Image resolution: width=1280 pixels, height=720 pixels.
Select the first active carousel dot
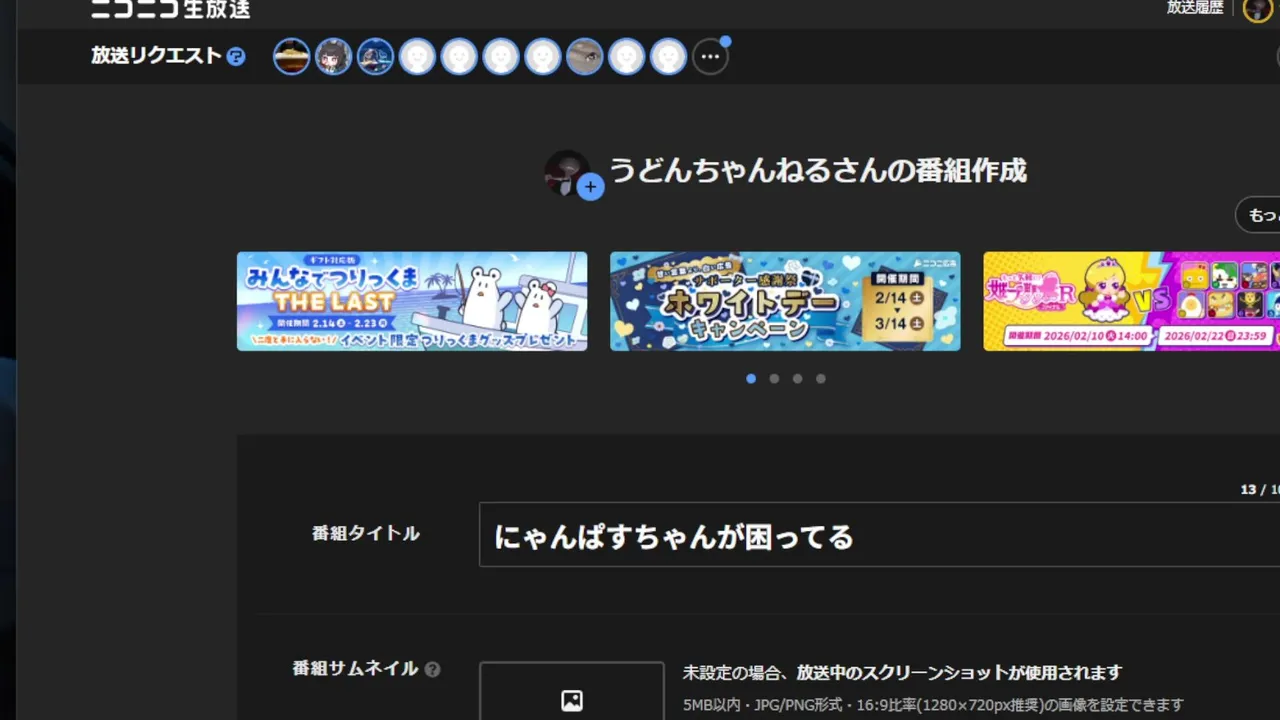[751, 379]
